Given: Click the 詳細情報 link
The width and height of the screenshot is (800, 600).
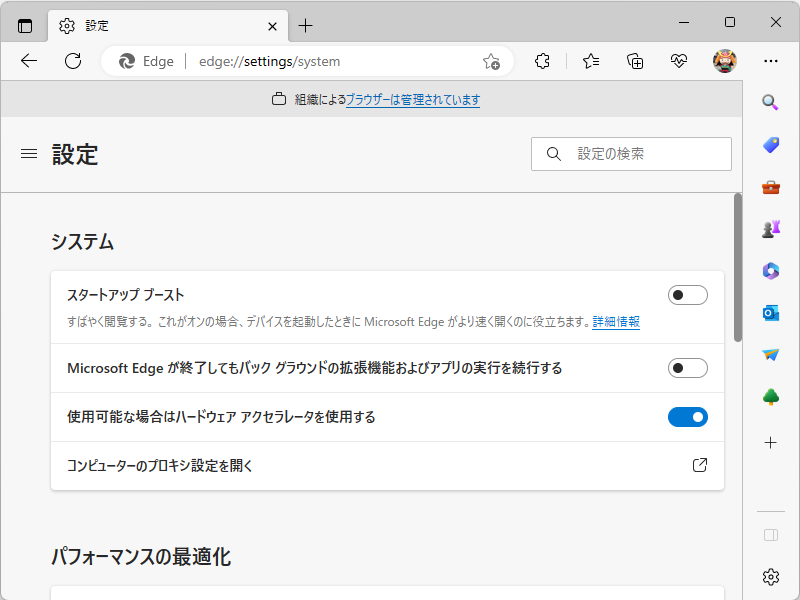Looking at the screenshot, I should [x=614, y=322].
